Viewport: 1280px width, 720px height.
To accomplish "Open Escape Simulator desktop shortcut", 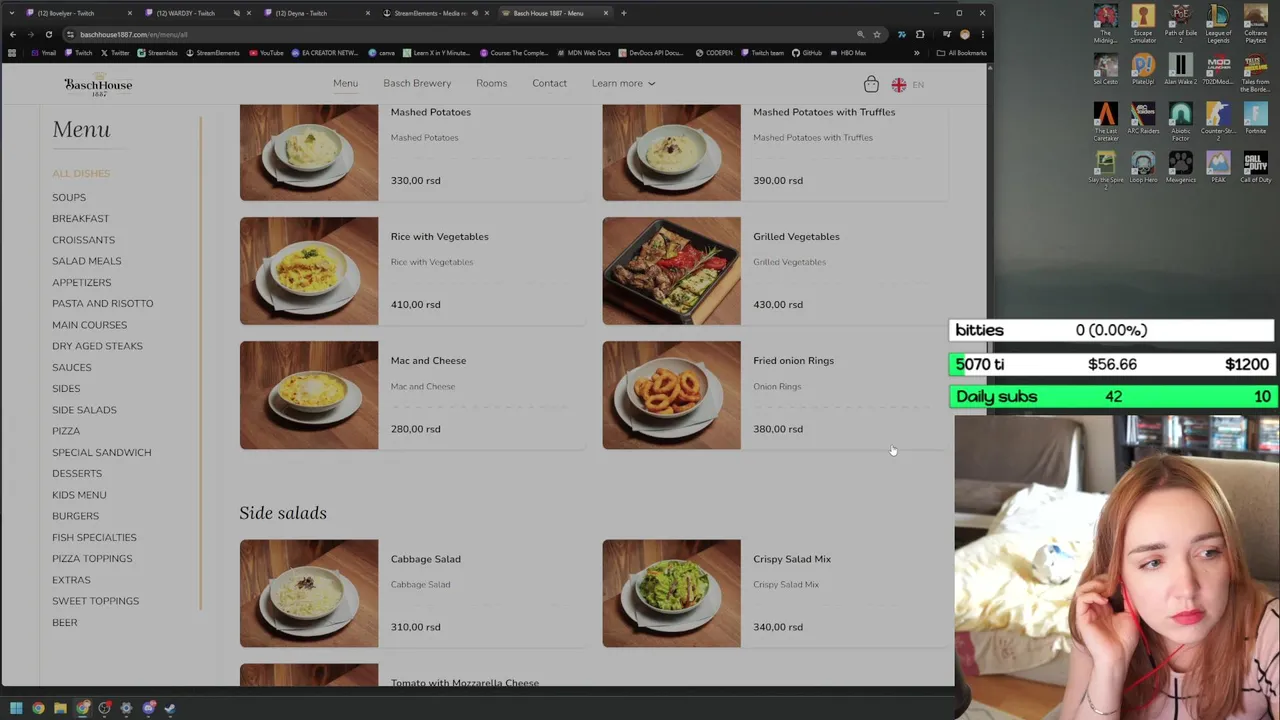I will tap(1143, 24).
